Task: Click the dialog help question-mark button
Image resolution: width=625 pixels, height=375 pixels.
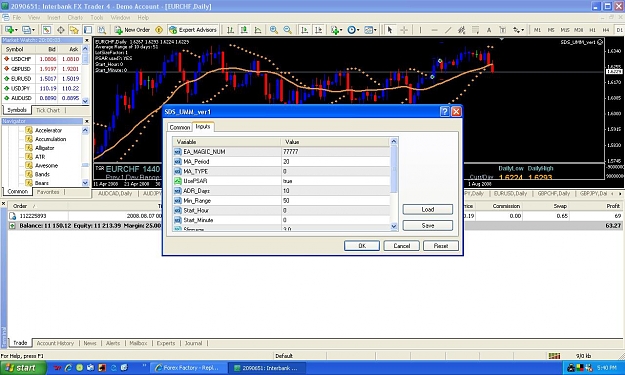Action: 444,112
